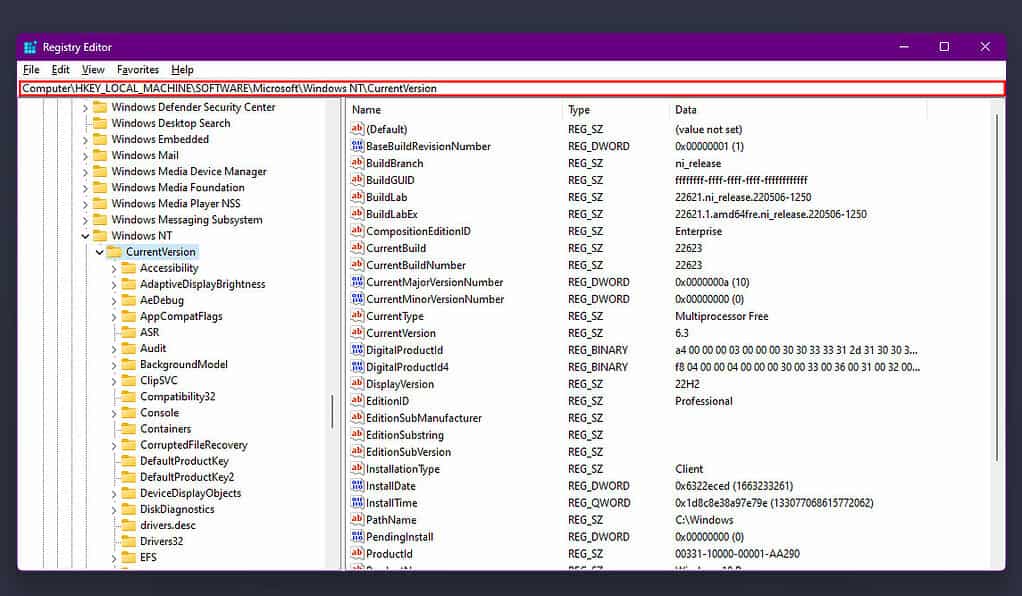The image size is (1022, 596).
Task: Select the Compatibility32 key
Action: click(x=177, y=396)
